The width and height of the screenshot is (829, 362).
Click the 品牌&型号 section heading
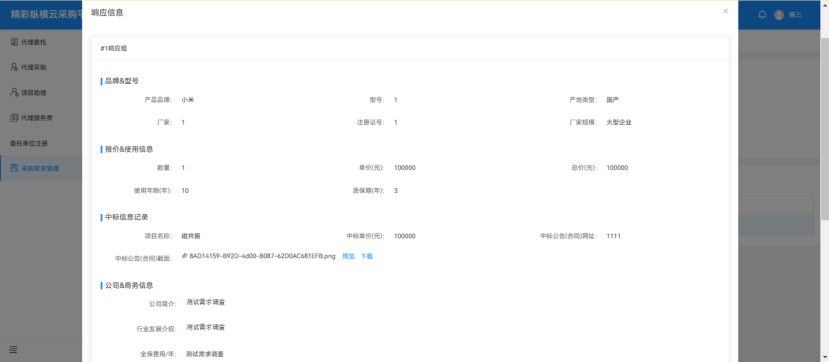point(122,81)
